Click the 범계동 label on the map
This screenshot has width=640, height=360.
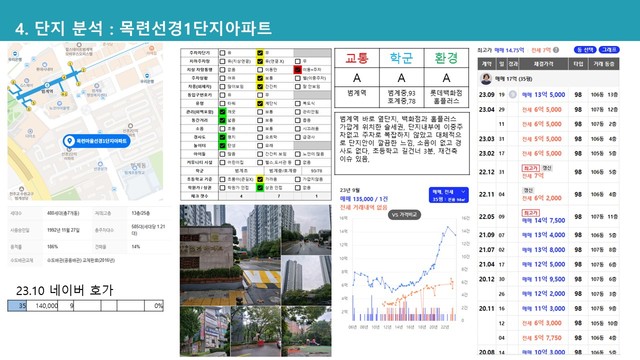(x=138, y=165)
